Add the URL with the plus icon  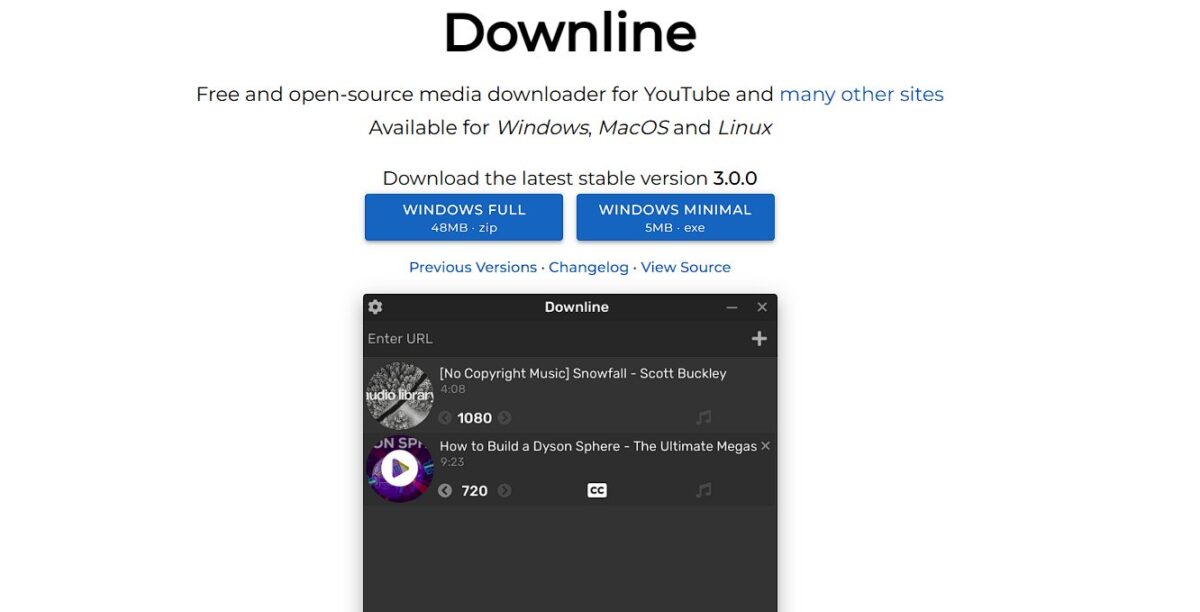759,338
